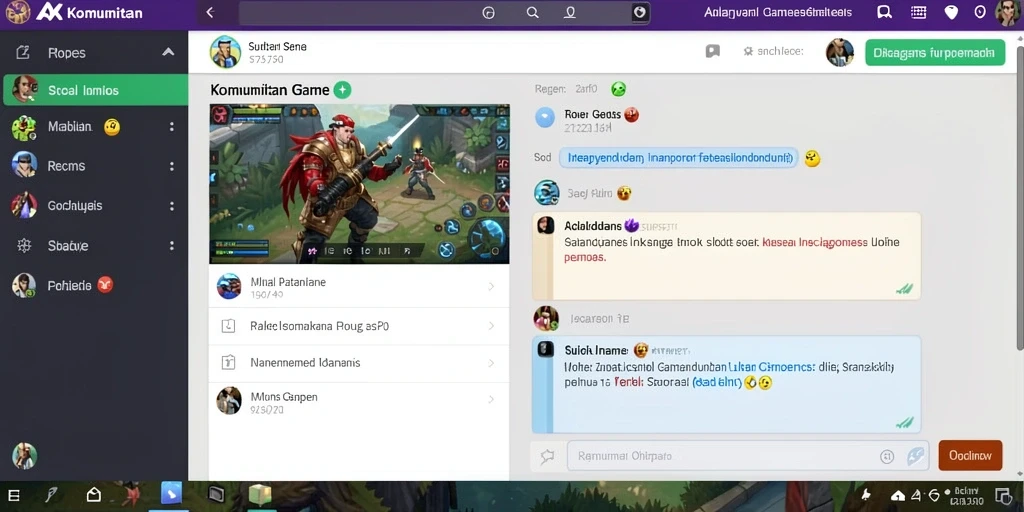Open three-dot menu next to Recms

pyautogui.click(x=172, y=166)
